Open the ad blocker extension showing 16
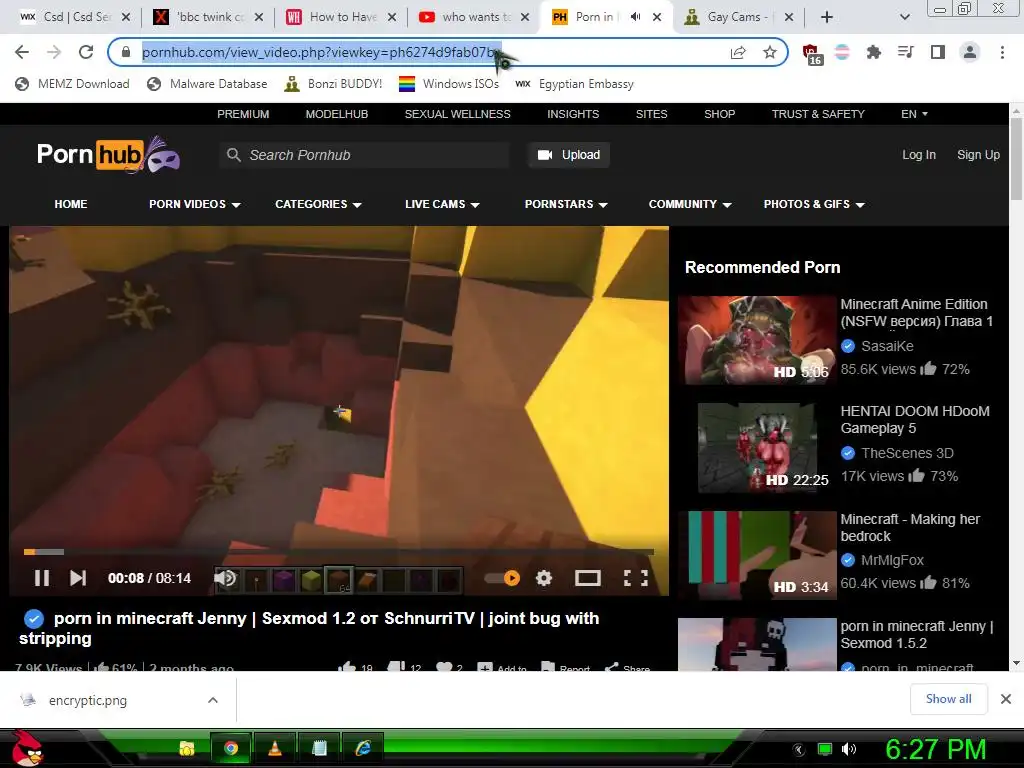This screenshot has width=1024, height=768. [x=812, y=54]
